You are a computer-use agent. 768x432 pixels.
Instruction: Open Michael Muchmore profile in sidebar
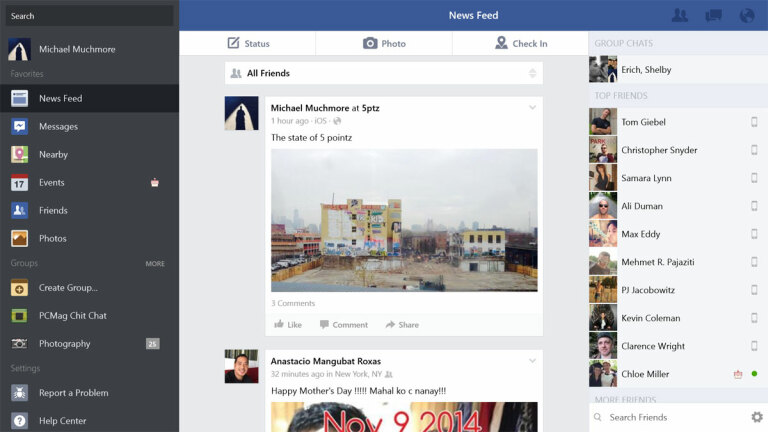point(89,49)
